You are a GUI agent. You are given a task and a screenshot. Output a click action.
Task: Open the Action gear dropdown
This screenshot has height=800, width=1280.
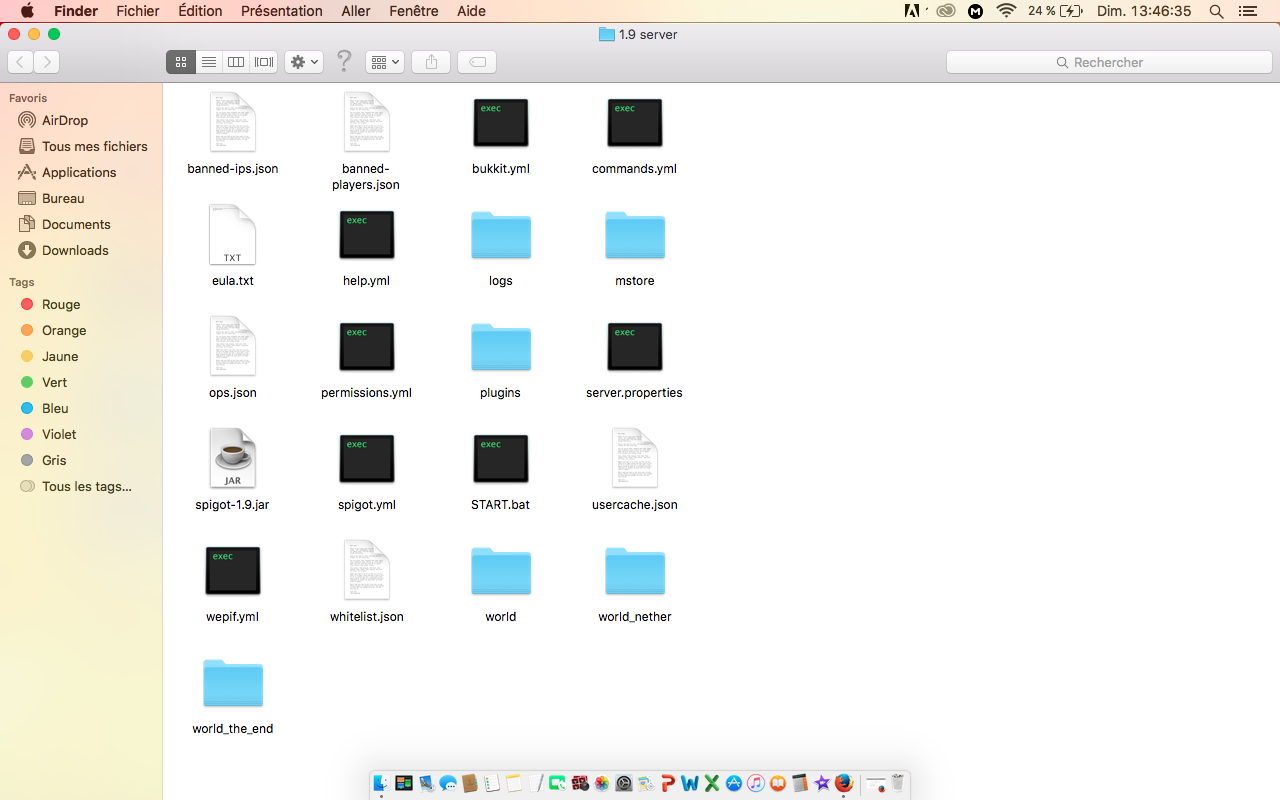point(304,62)
